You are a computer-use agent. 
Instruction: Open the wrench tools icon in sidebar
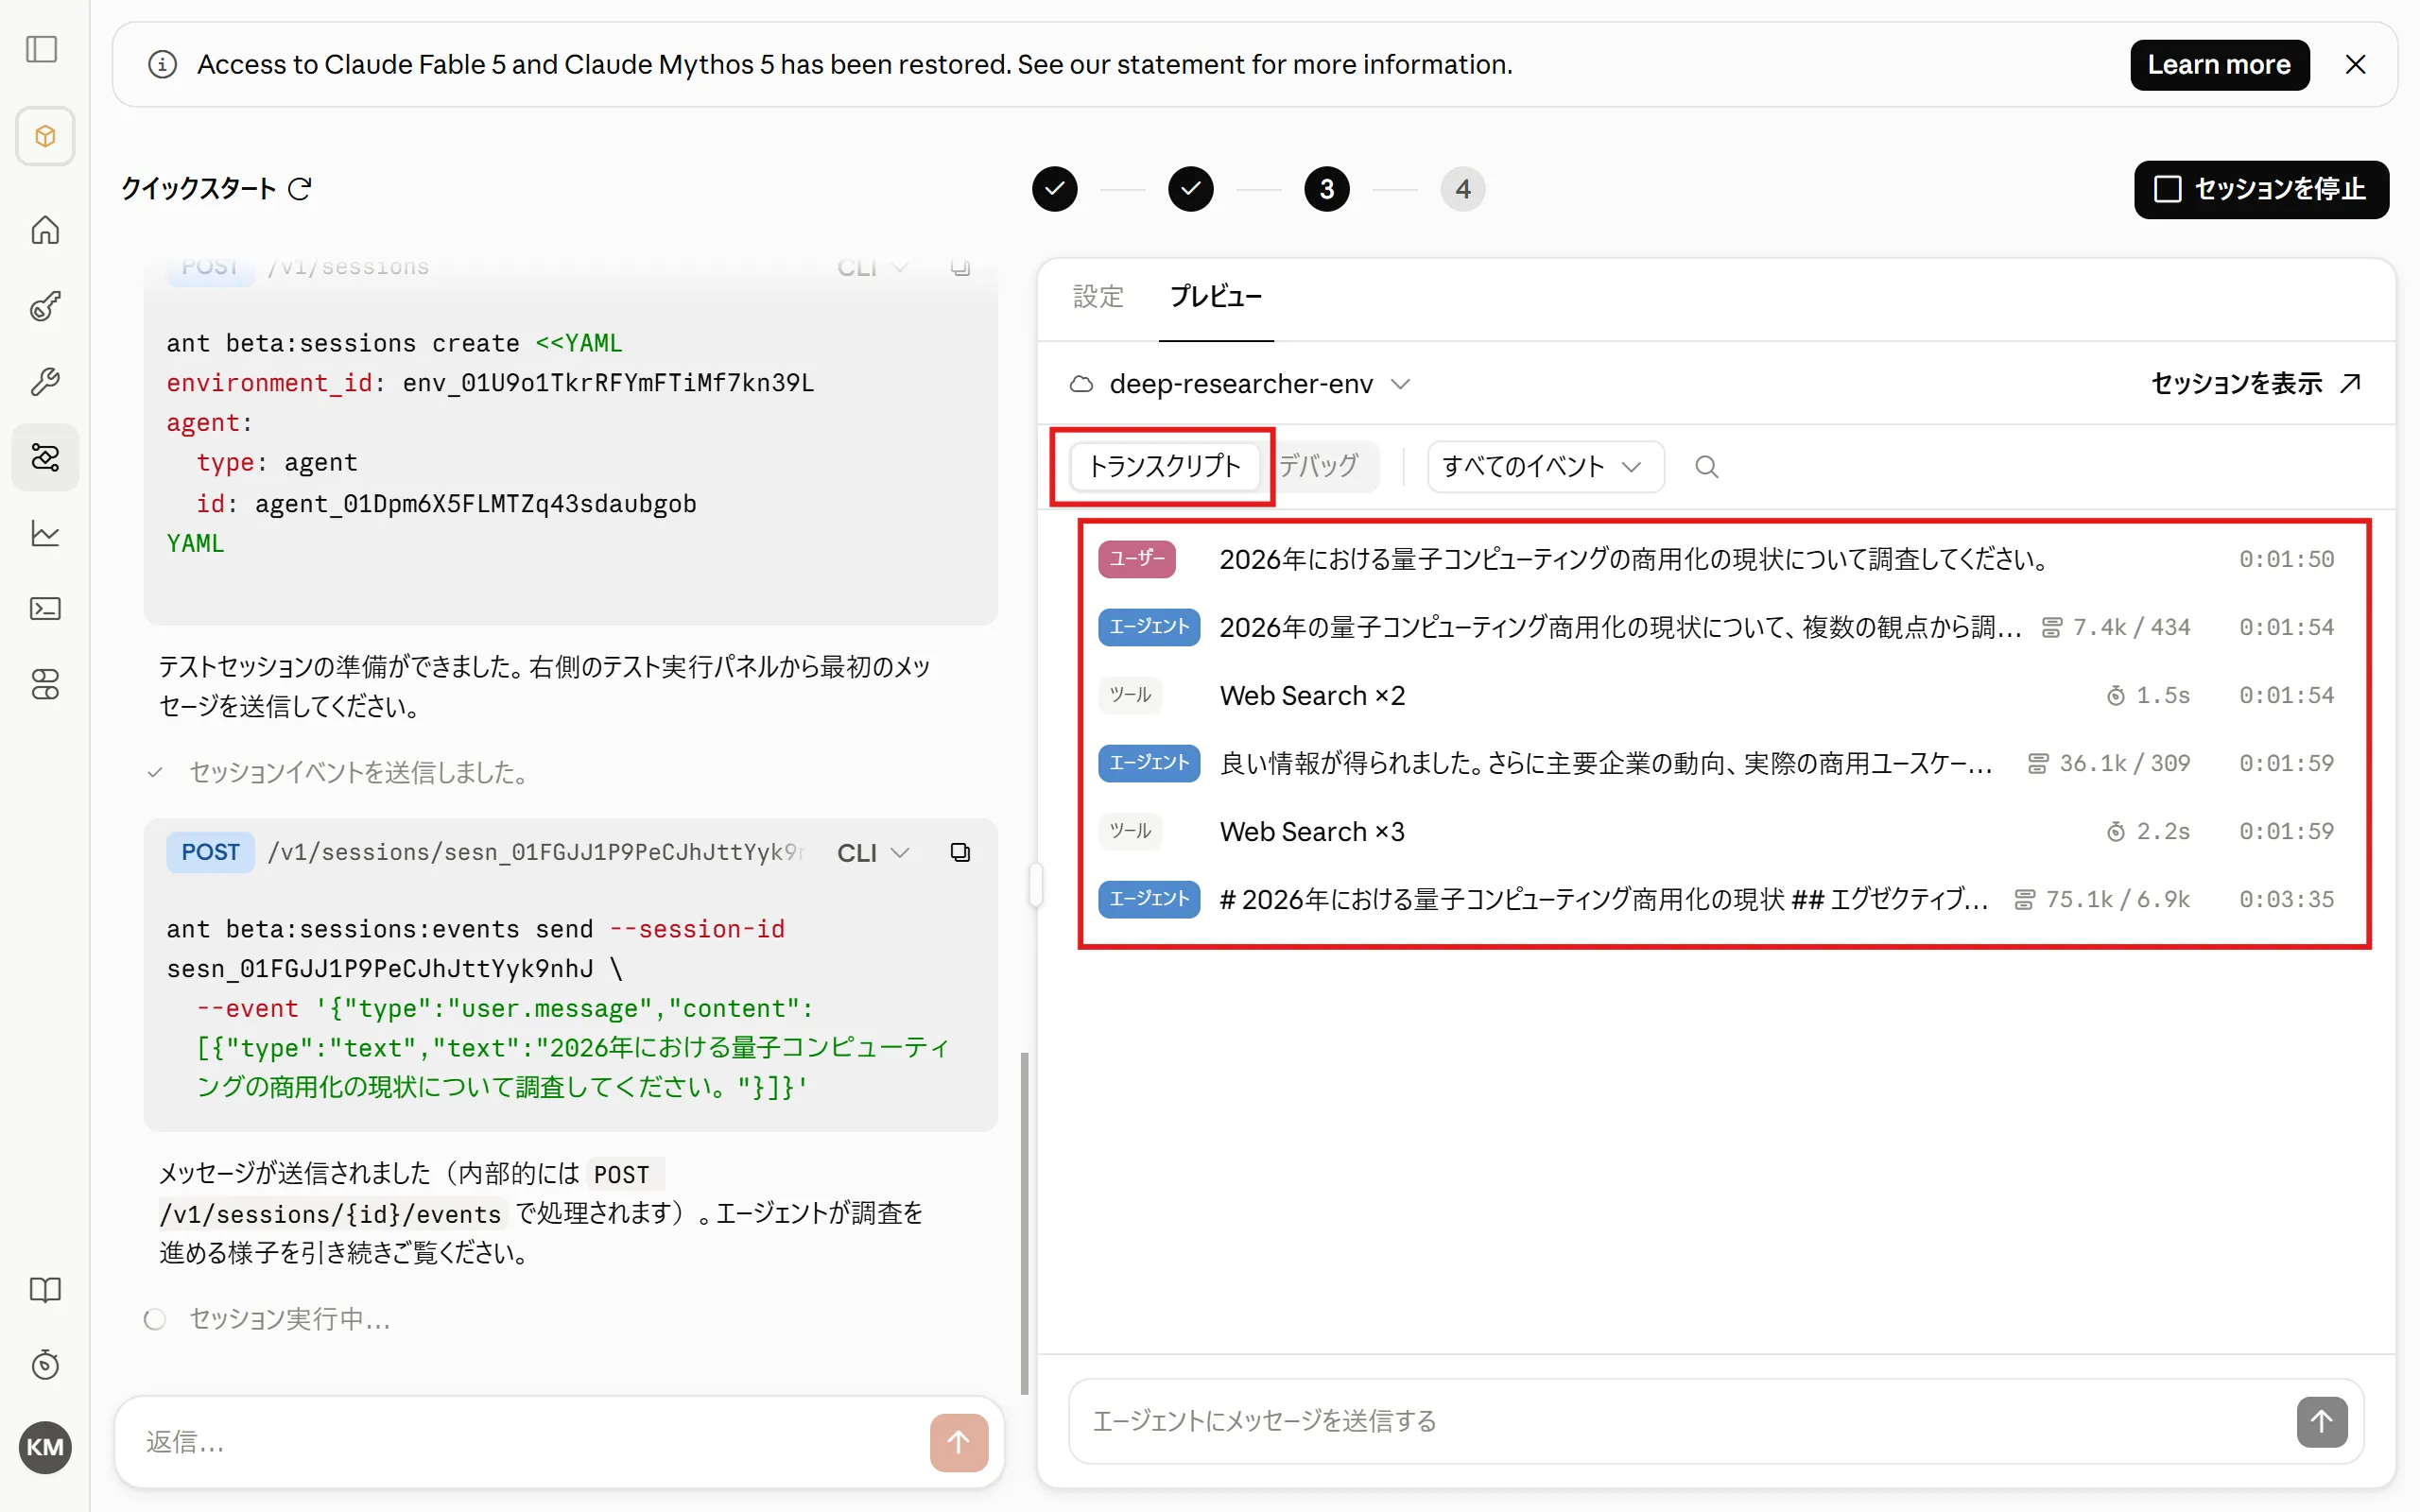pyautogui.click(x=45, y=381)
